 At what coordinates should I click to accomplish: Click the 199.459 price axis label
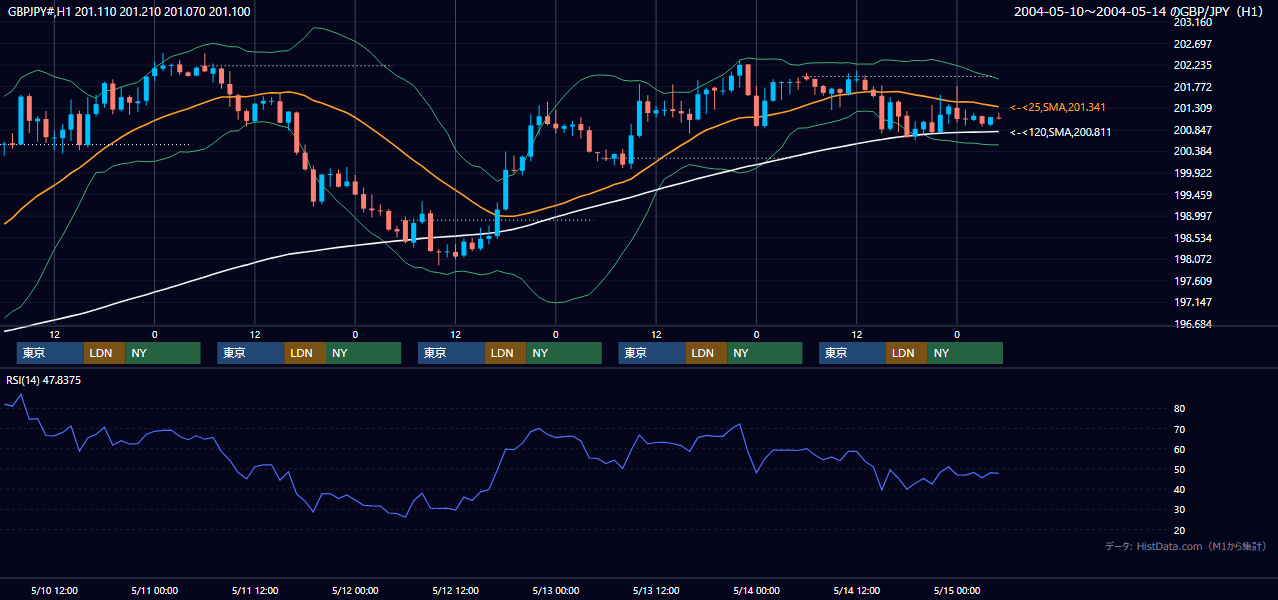[1192, 195]
